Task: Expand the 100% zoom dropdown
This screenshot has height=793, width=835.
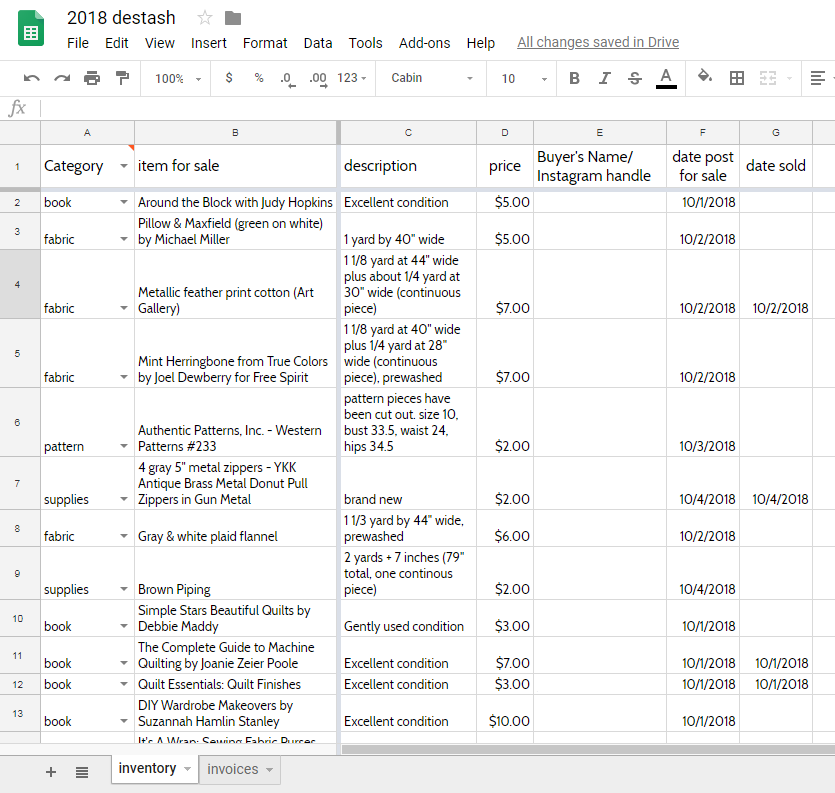Action: tap(178, 78)
